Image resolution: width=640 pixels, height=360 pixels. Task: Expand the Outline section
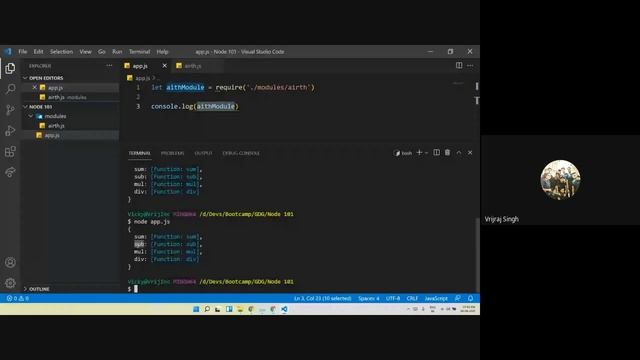click(x=25, y=289)
